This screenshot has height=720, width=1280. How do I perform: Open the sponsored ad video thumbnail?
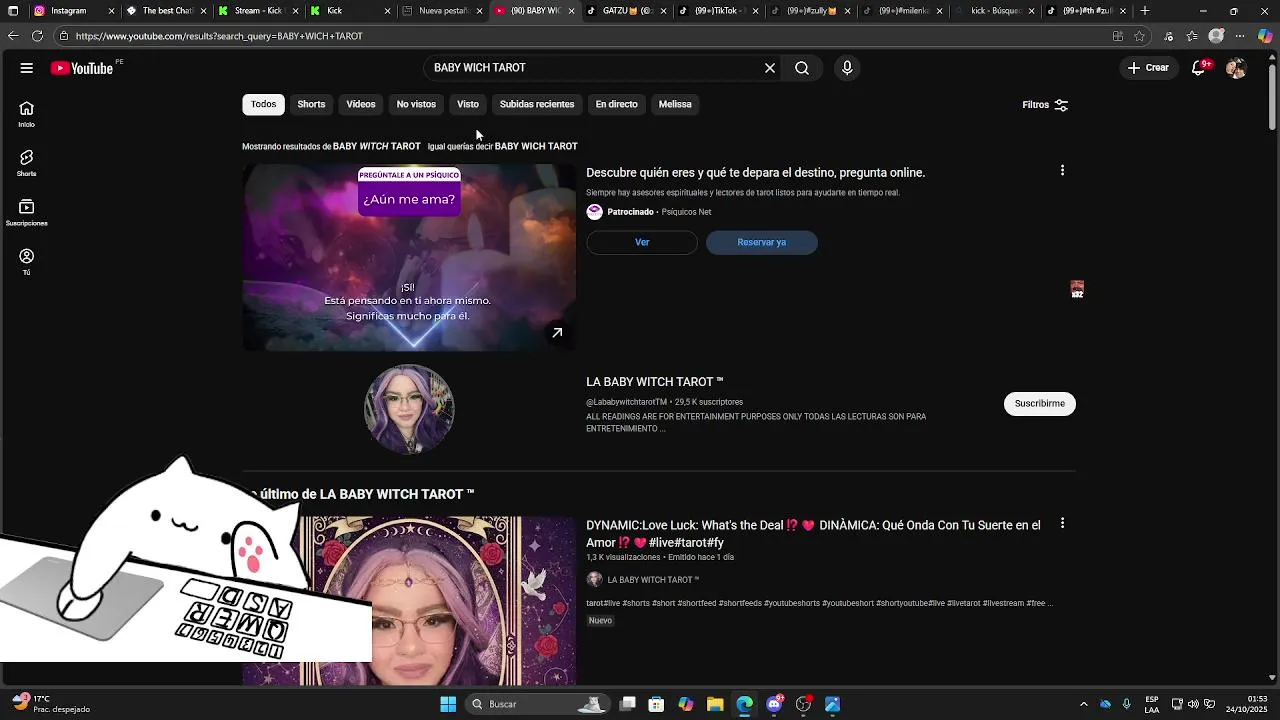409,257
